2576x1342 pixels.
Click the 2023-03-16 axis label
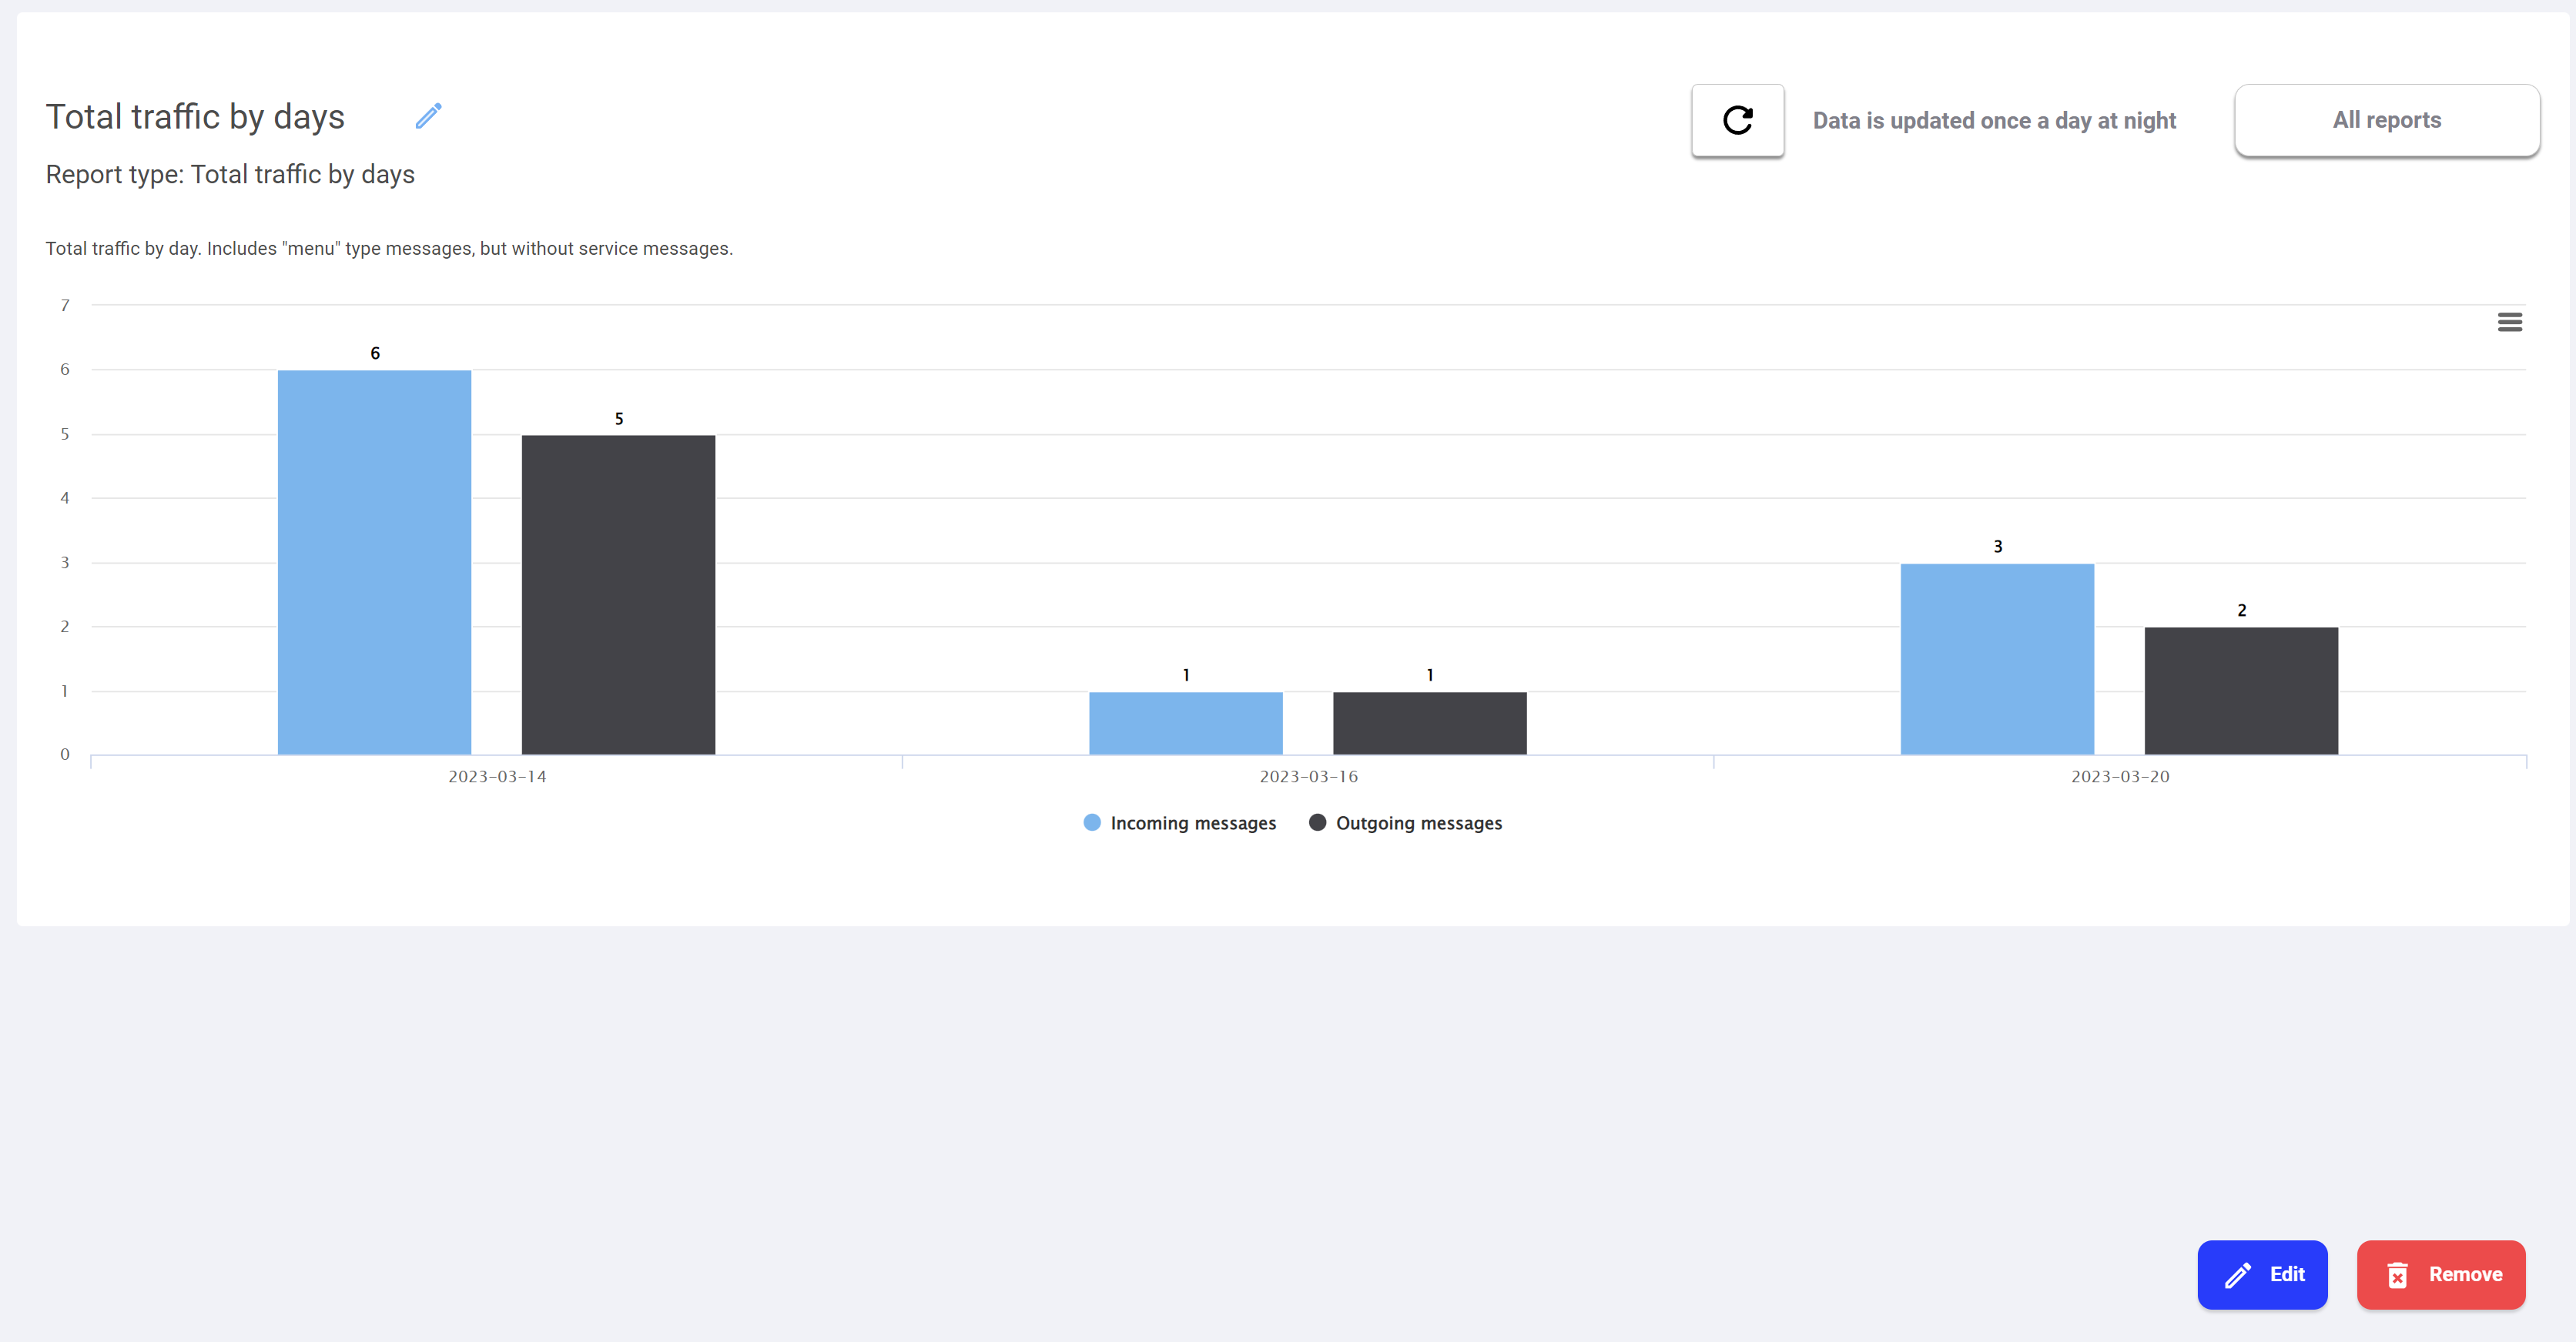point(1308,777)
